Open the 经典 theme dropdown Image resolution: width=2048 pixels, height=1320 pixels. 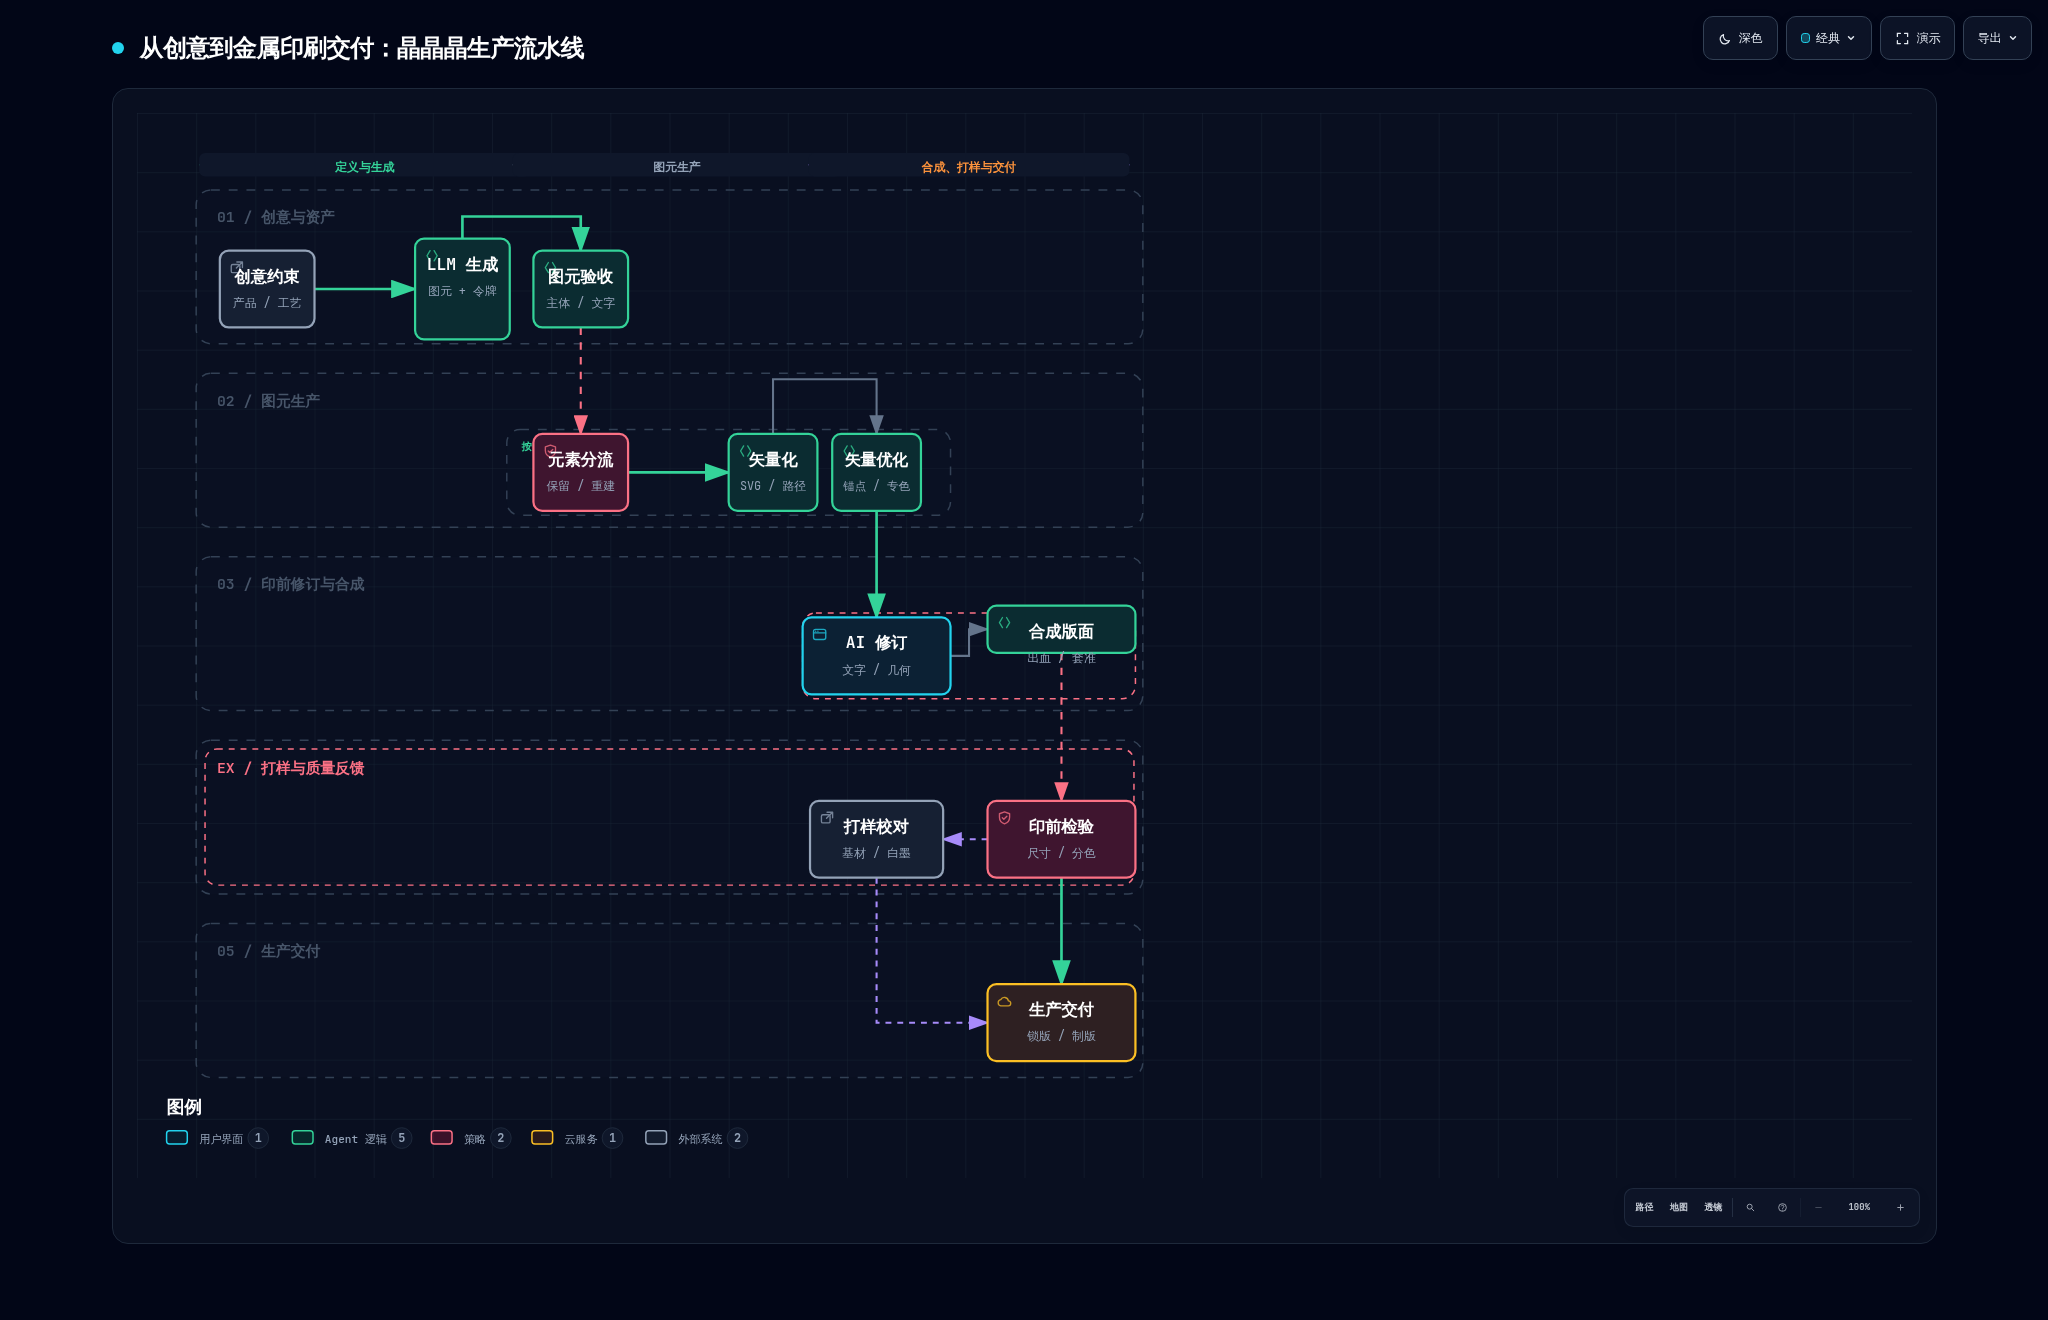(1828, 38)
